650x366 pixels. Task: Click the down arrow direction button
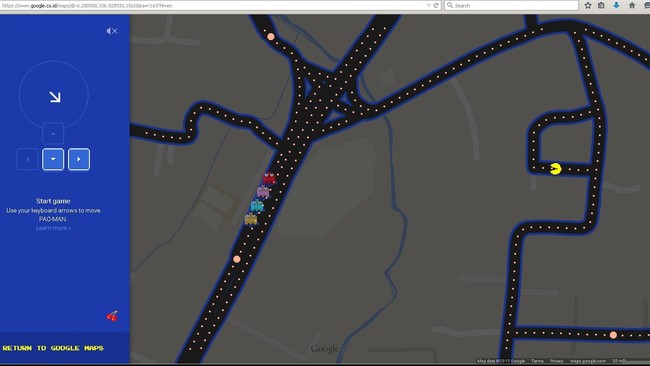click(53, 159)
